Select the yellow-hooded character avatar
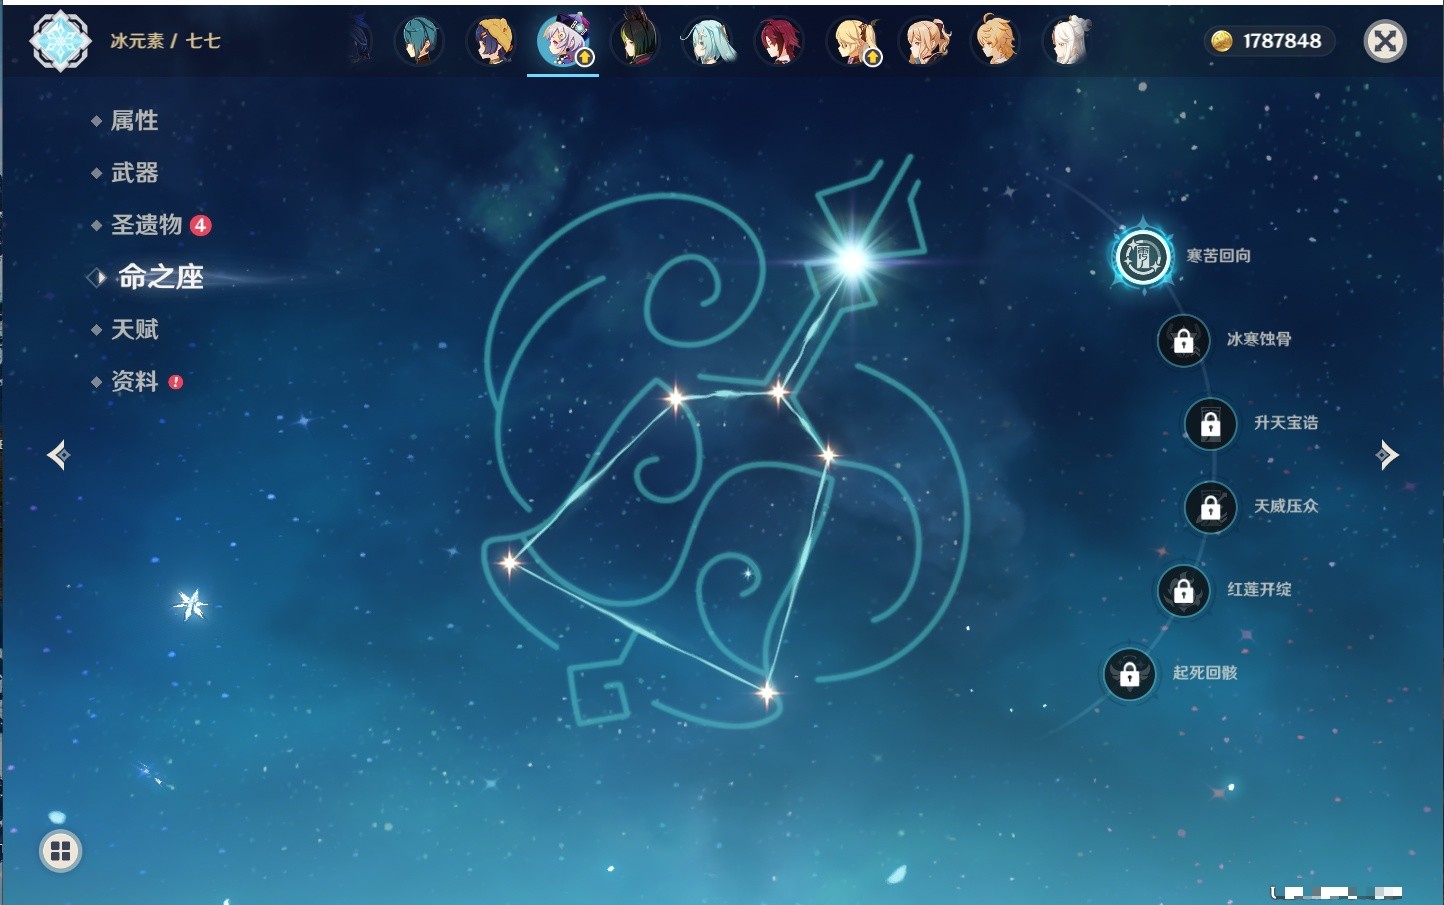Viewport: 1444px width, 905px height. [491, 41]
